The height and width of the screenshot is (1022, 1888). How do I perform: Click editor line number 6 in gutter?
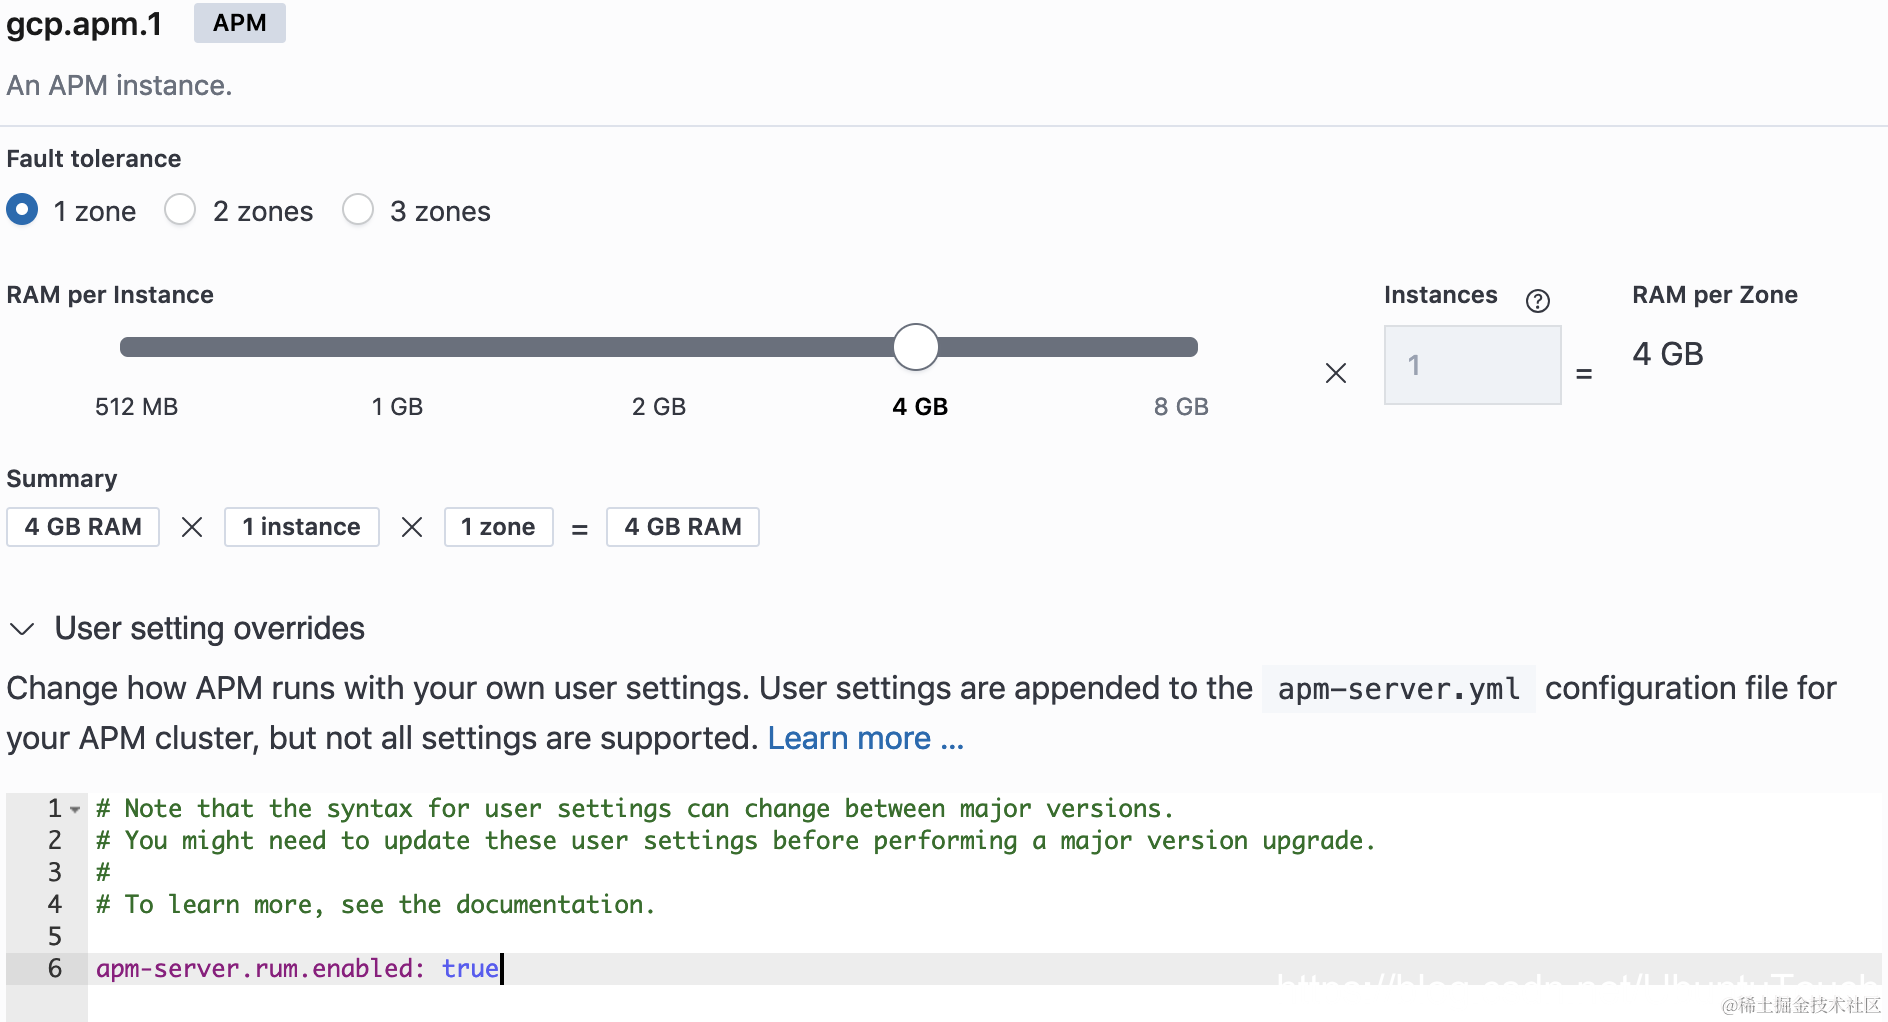[55, 969]
